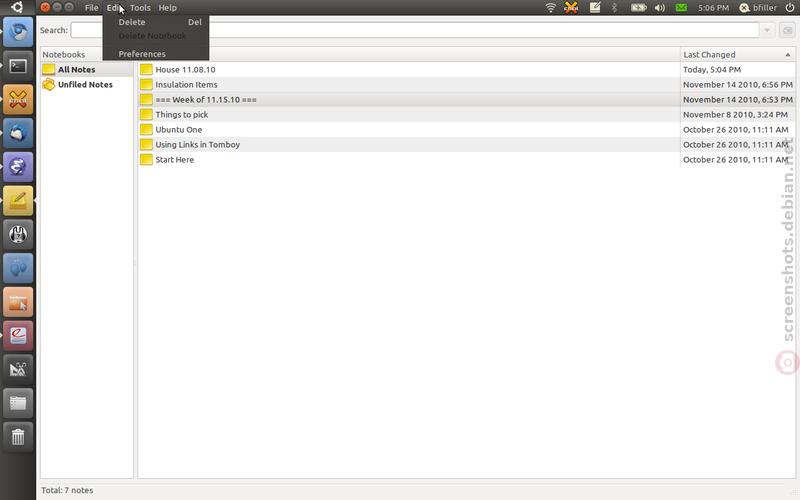Open the battery status indicator
Image resolution: width=800 pixels, height=500 pixels.
(x=638, y=8)
